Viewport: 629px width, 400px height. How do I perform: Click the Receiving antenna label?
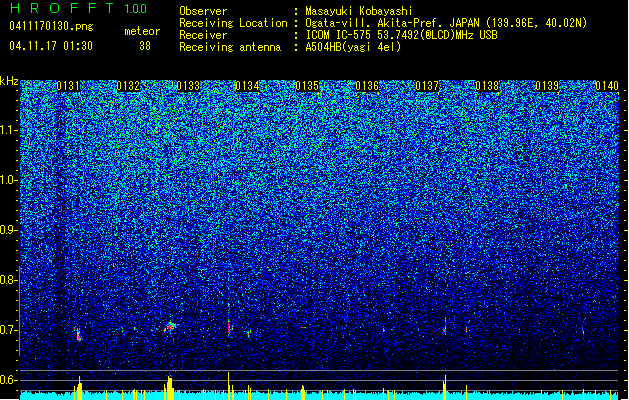pyautogui.click(x=230, y=47)
